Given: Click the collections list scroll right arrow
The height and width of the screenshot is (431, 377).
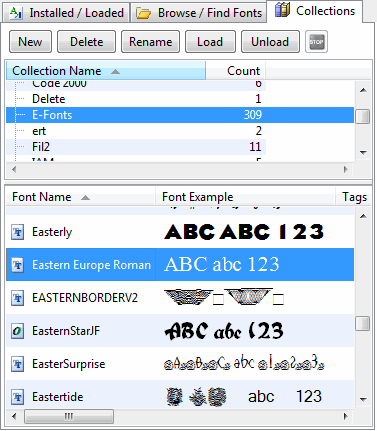Looking at the screenshot, I should (x=346, y=169).
